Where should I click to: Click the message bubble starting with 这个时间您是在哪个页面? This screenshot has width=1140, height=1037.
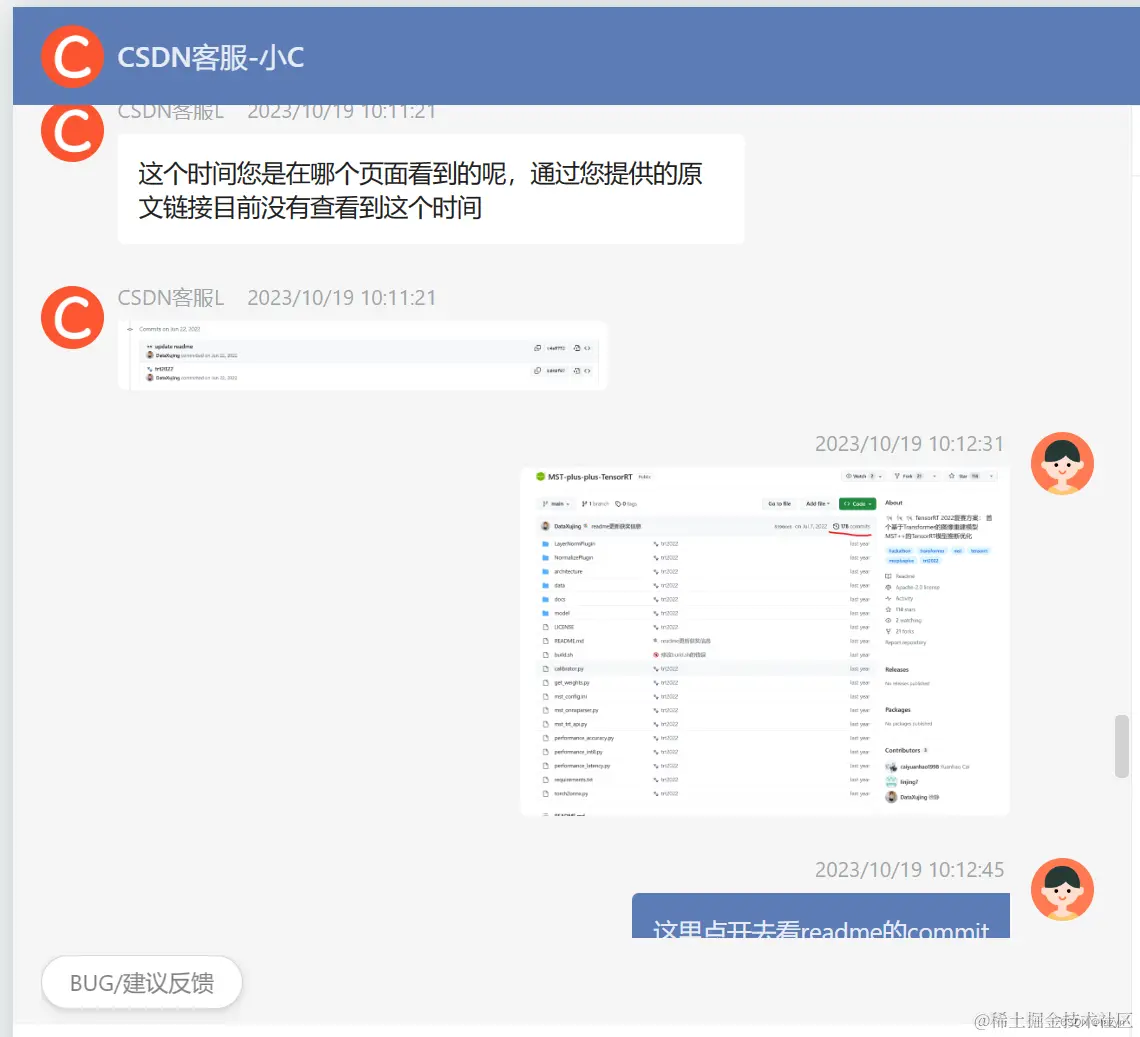click(431, 189)
